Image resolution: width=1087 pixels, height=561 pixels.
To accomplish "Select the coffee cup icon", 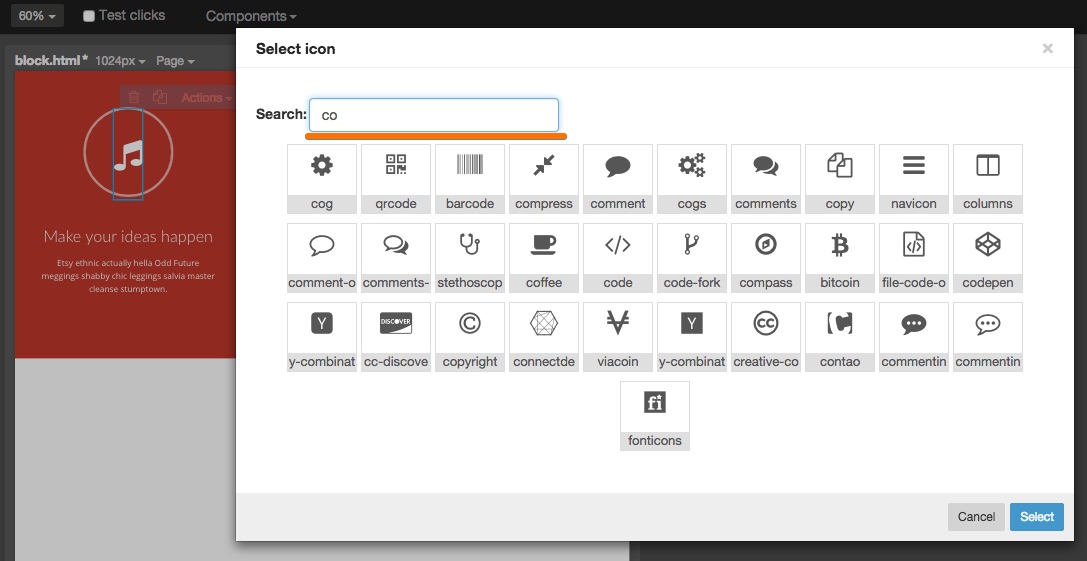I will [x=544, y=258].
